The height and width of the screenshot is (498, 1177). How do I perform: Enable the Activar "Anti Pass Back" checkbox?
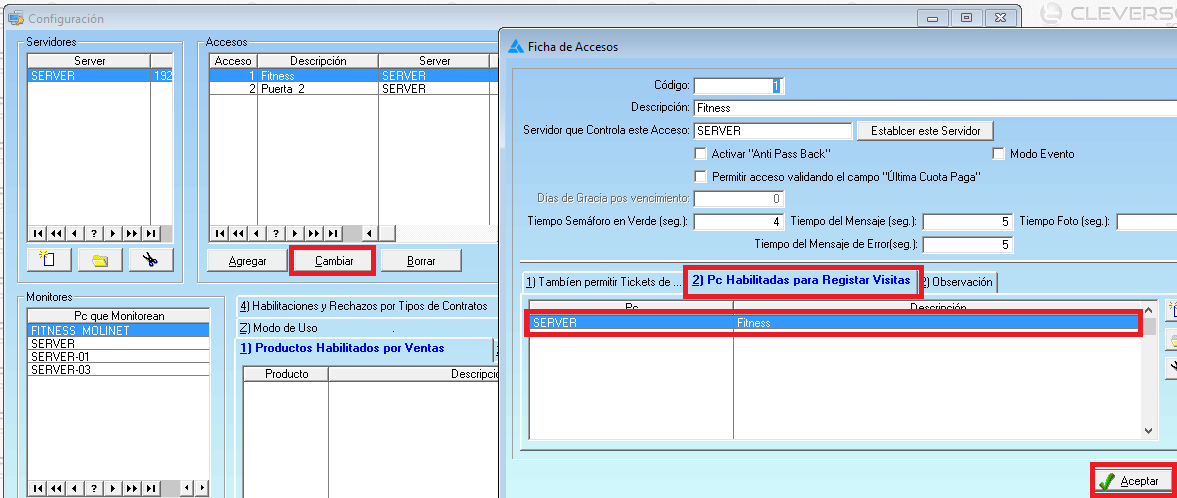(x=701, y=154)
